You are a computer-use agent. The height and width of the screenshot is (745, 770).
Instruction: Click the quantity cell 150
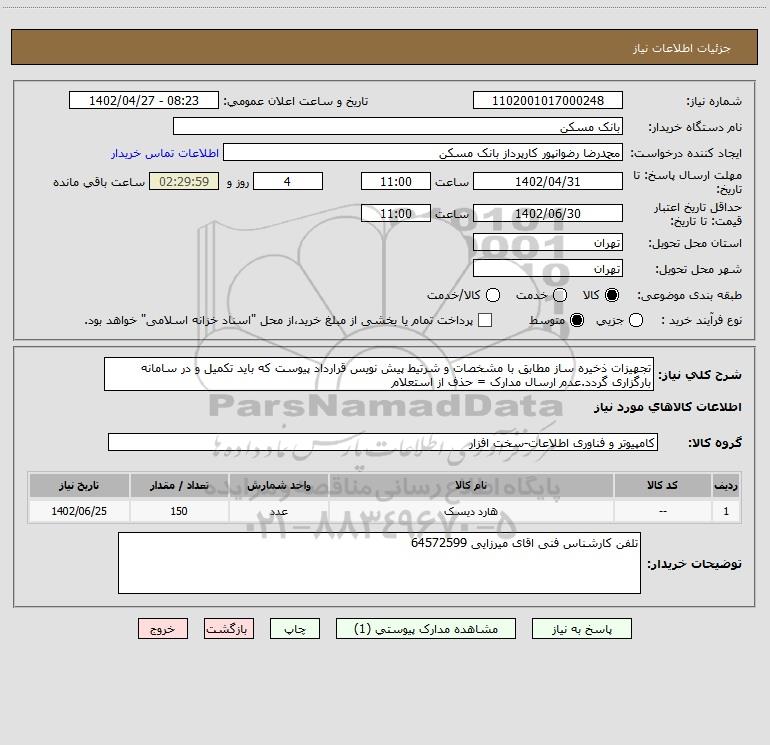(179, 511)
